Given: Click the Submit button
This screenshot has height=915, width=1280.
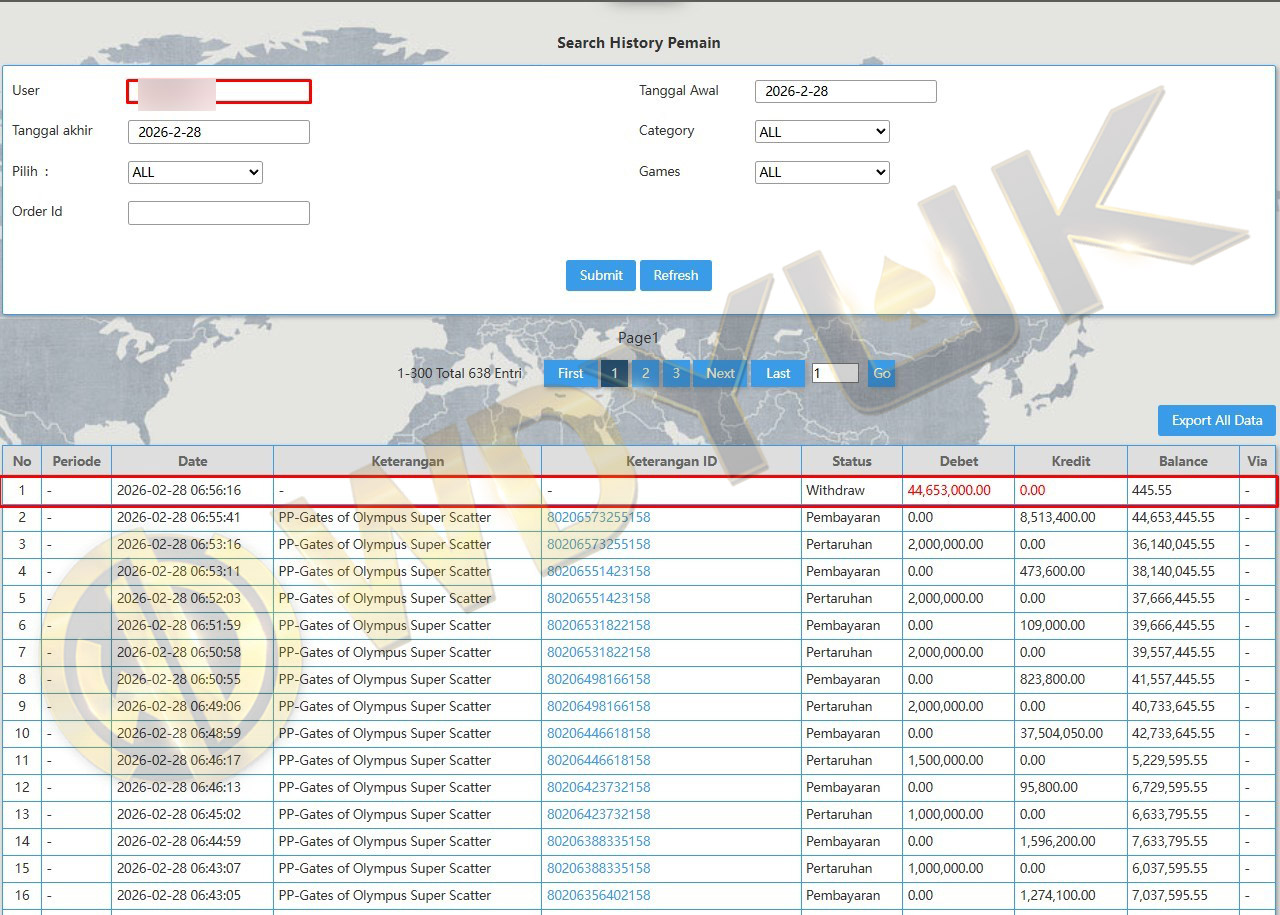Looking at the screenshot, I should 600,275.
